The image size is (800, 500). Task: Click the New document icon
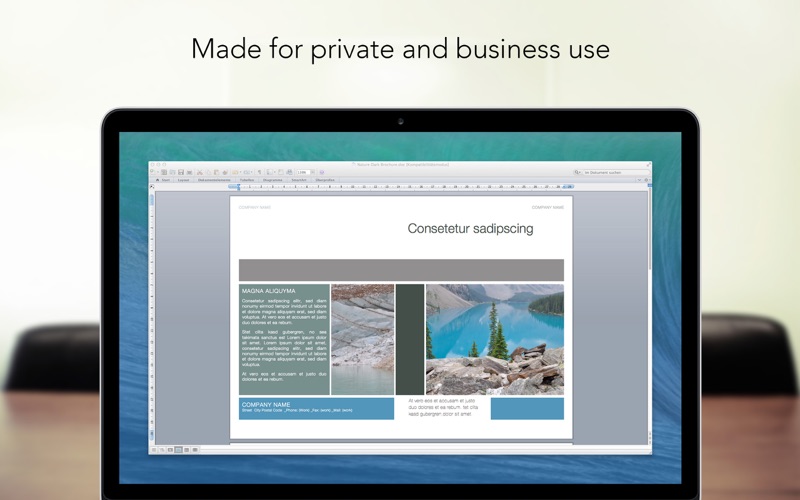[152, 171]
